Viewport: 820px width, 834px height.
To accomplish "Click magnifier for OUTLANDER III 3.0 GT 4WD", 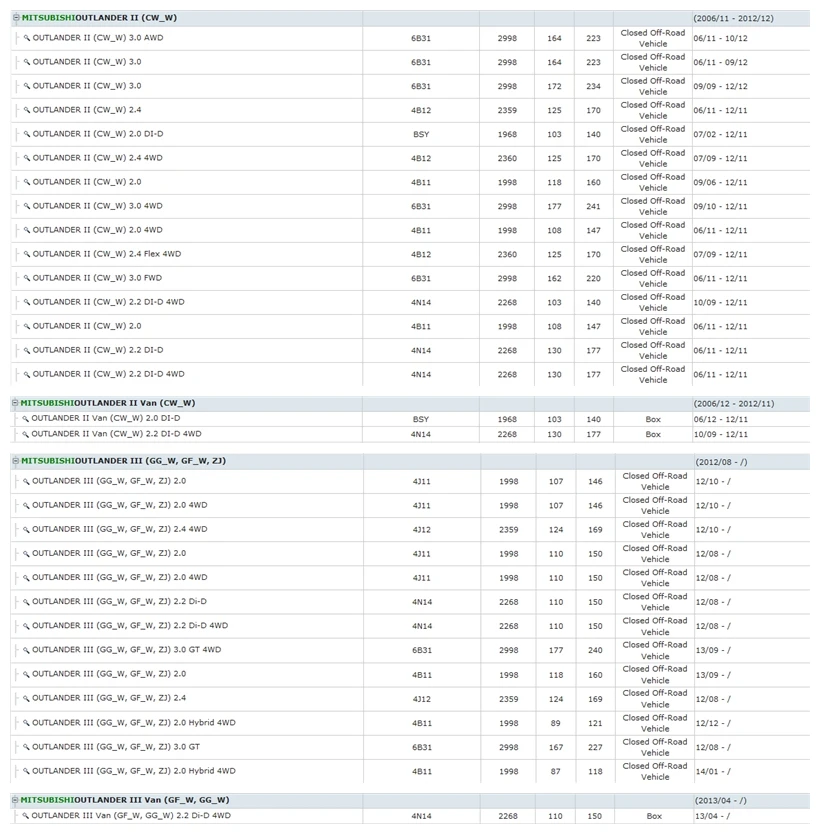I will [x=26, y=650].
